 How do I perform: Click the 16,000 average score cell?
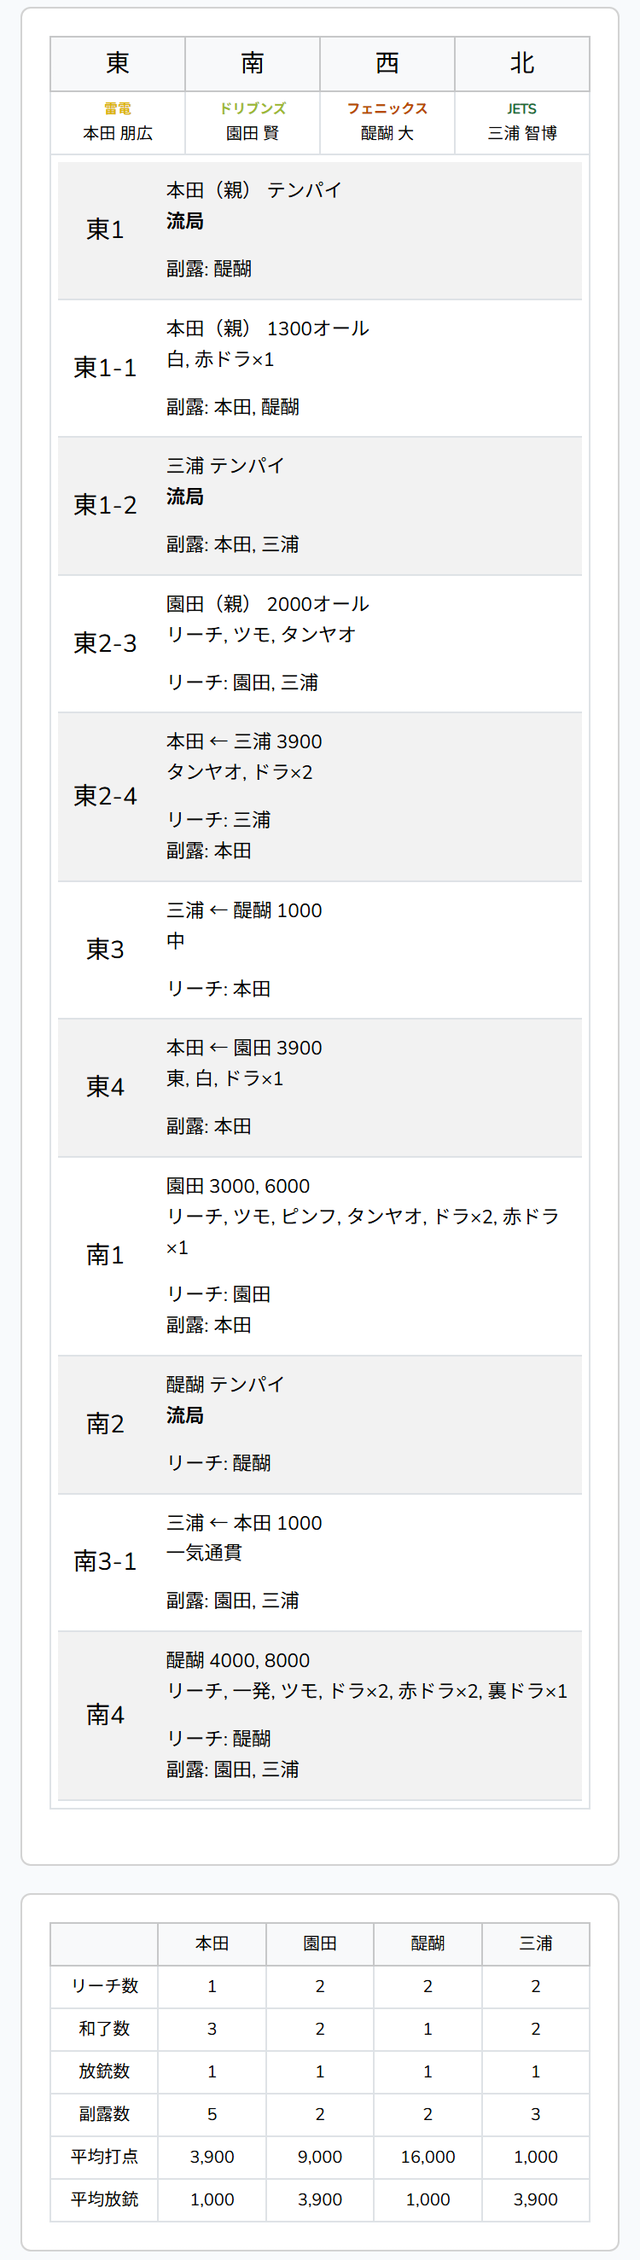pyautogui.click(x=428, y=2156)
